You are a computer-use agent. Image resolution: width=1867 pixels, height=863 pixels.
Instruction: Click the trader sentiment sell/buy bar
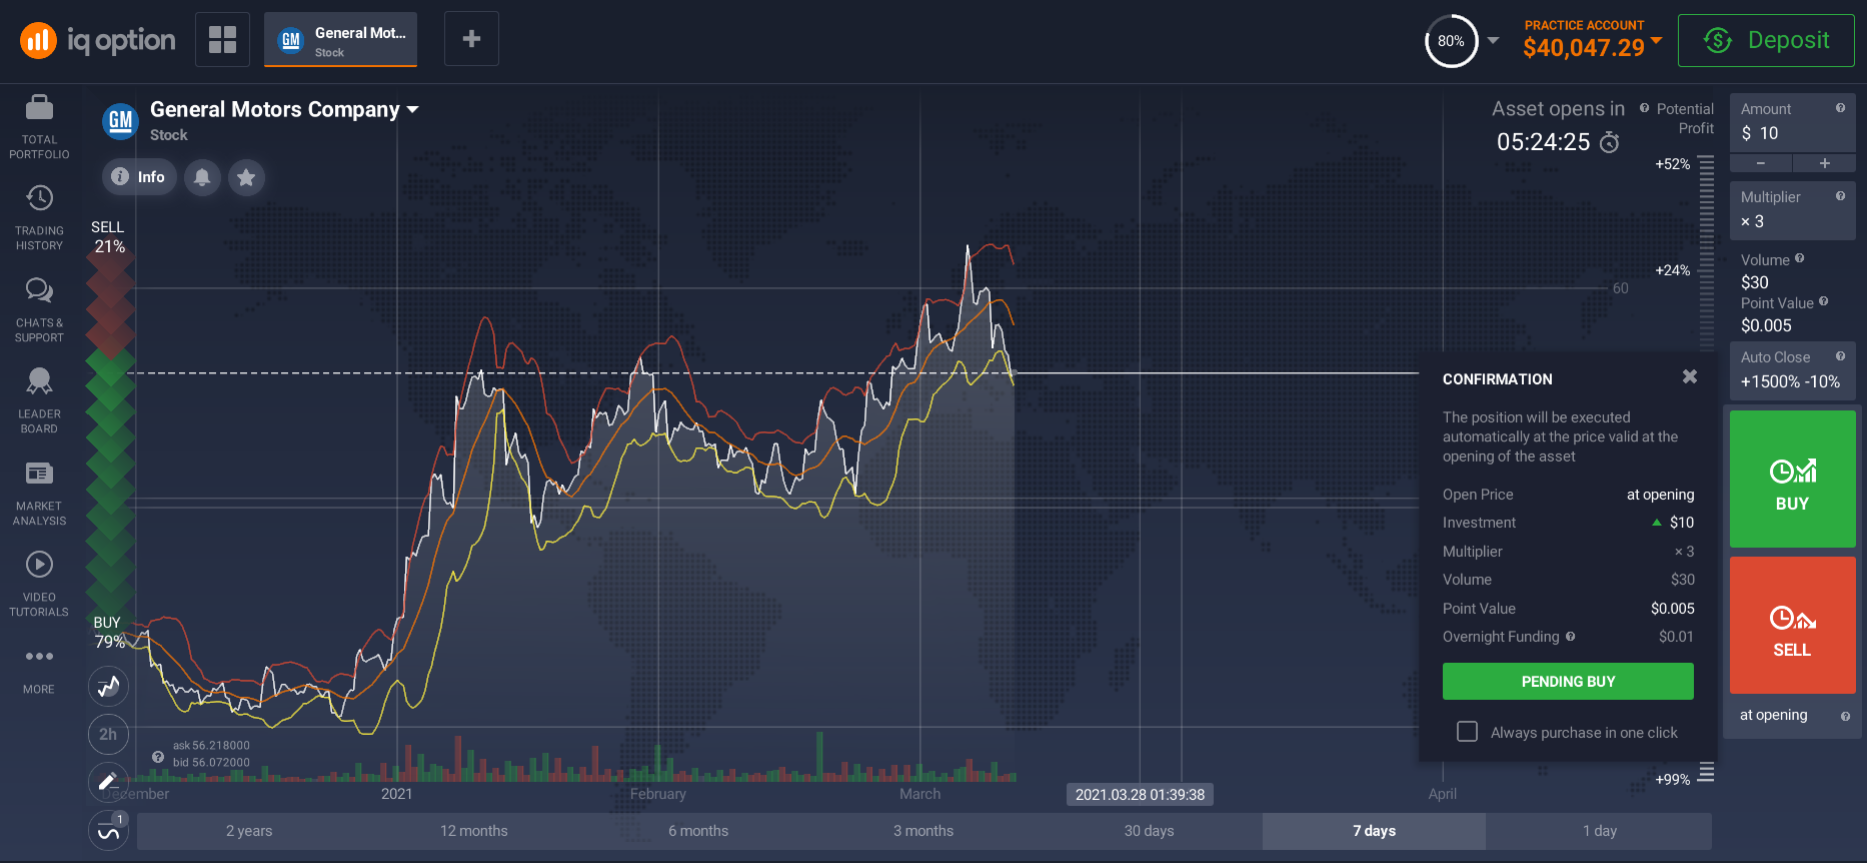pos(110,433)
